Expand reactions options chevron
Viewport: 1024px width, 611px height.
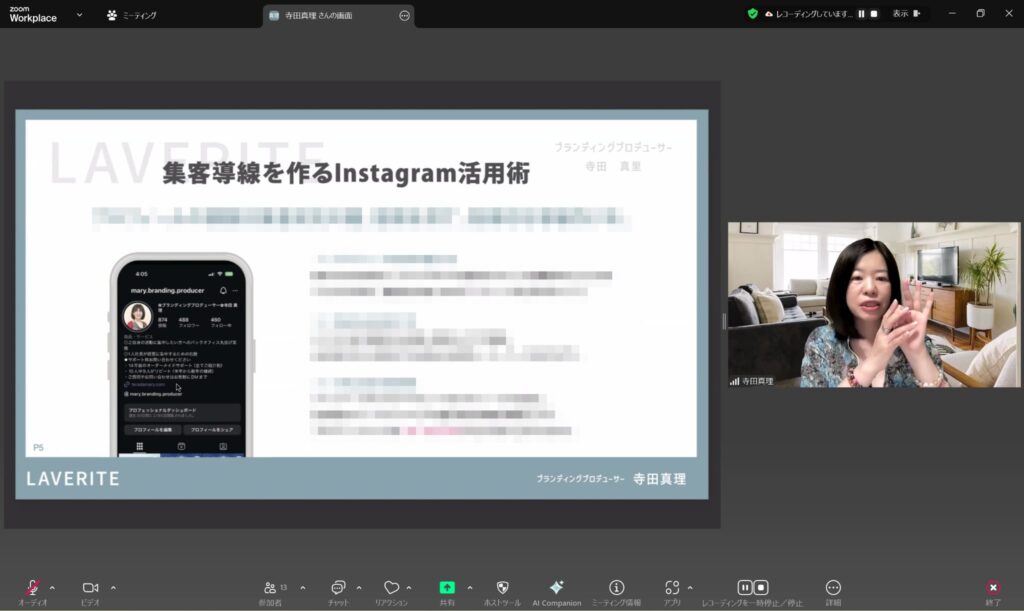[x=409, y=588]
